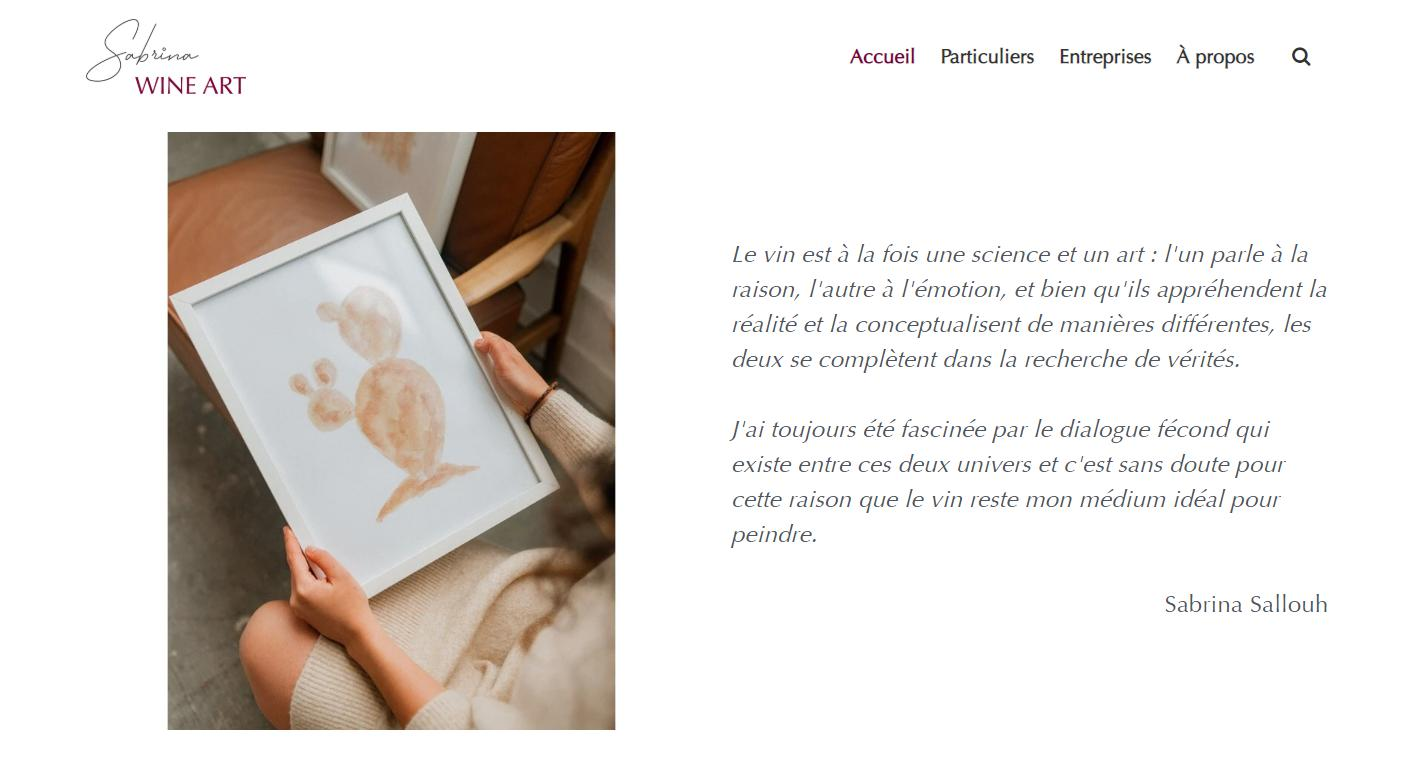This screenshot has width=1427, height=767.
Task: Go to the Accueil menu item
Action: pos(882,57)
